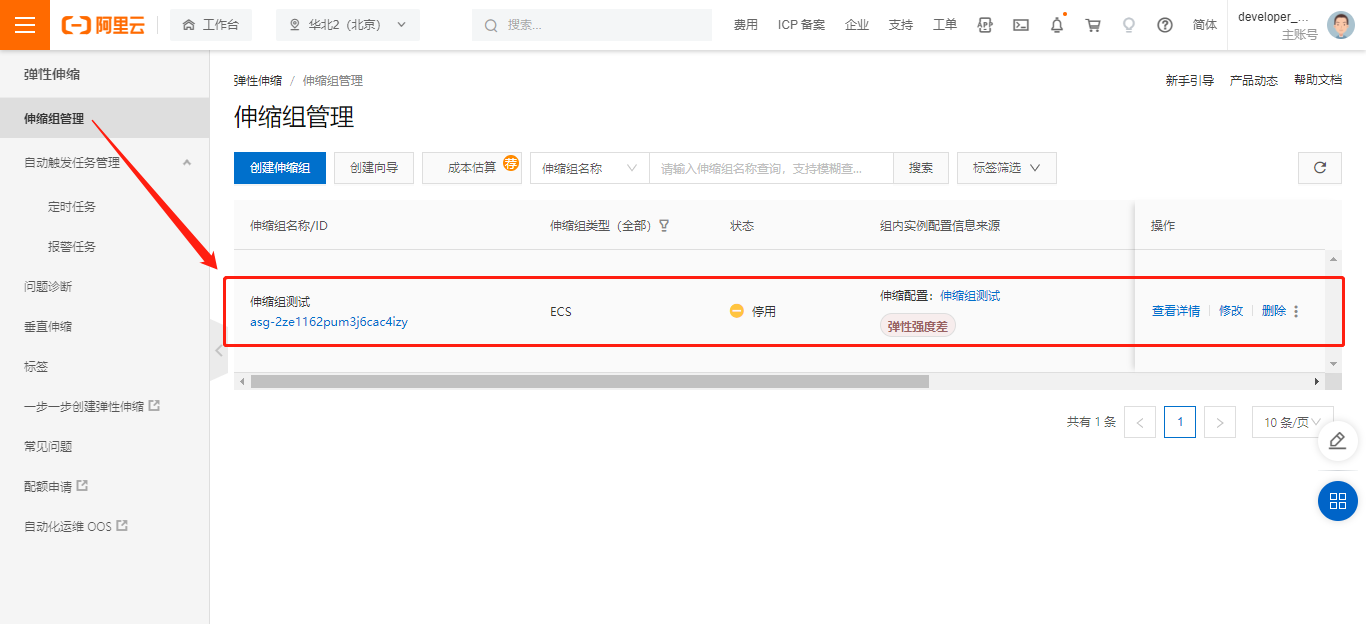Open the feedback pencil floating button

pyautogui.click(x=1338, y=441)
